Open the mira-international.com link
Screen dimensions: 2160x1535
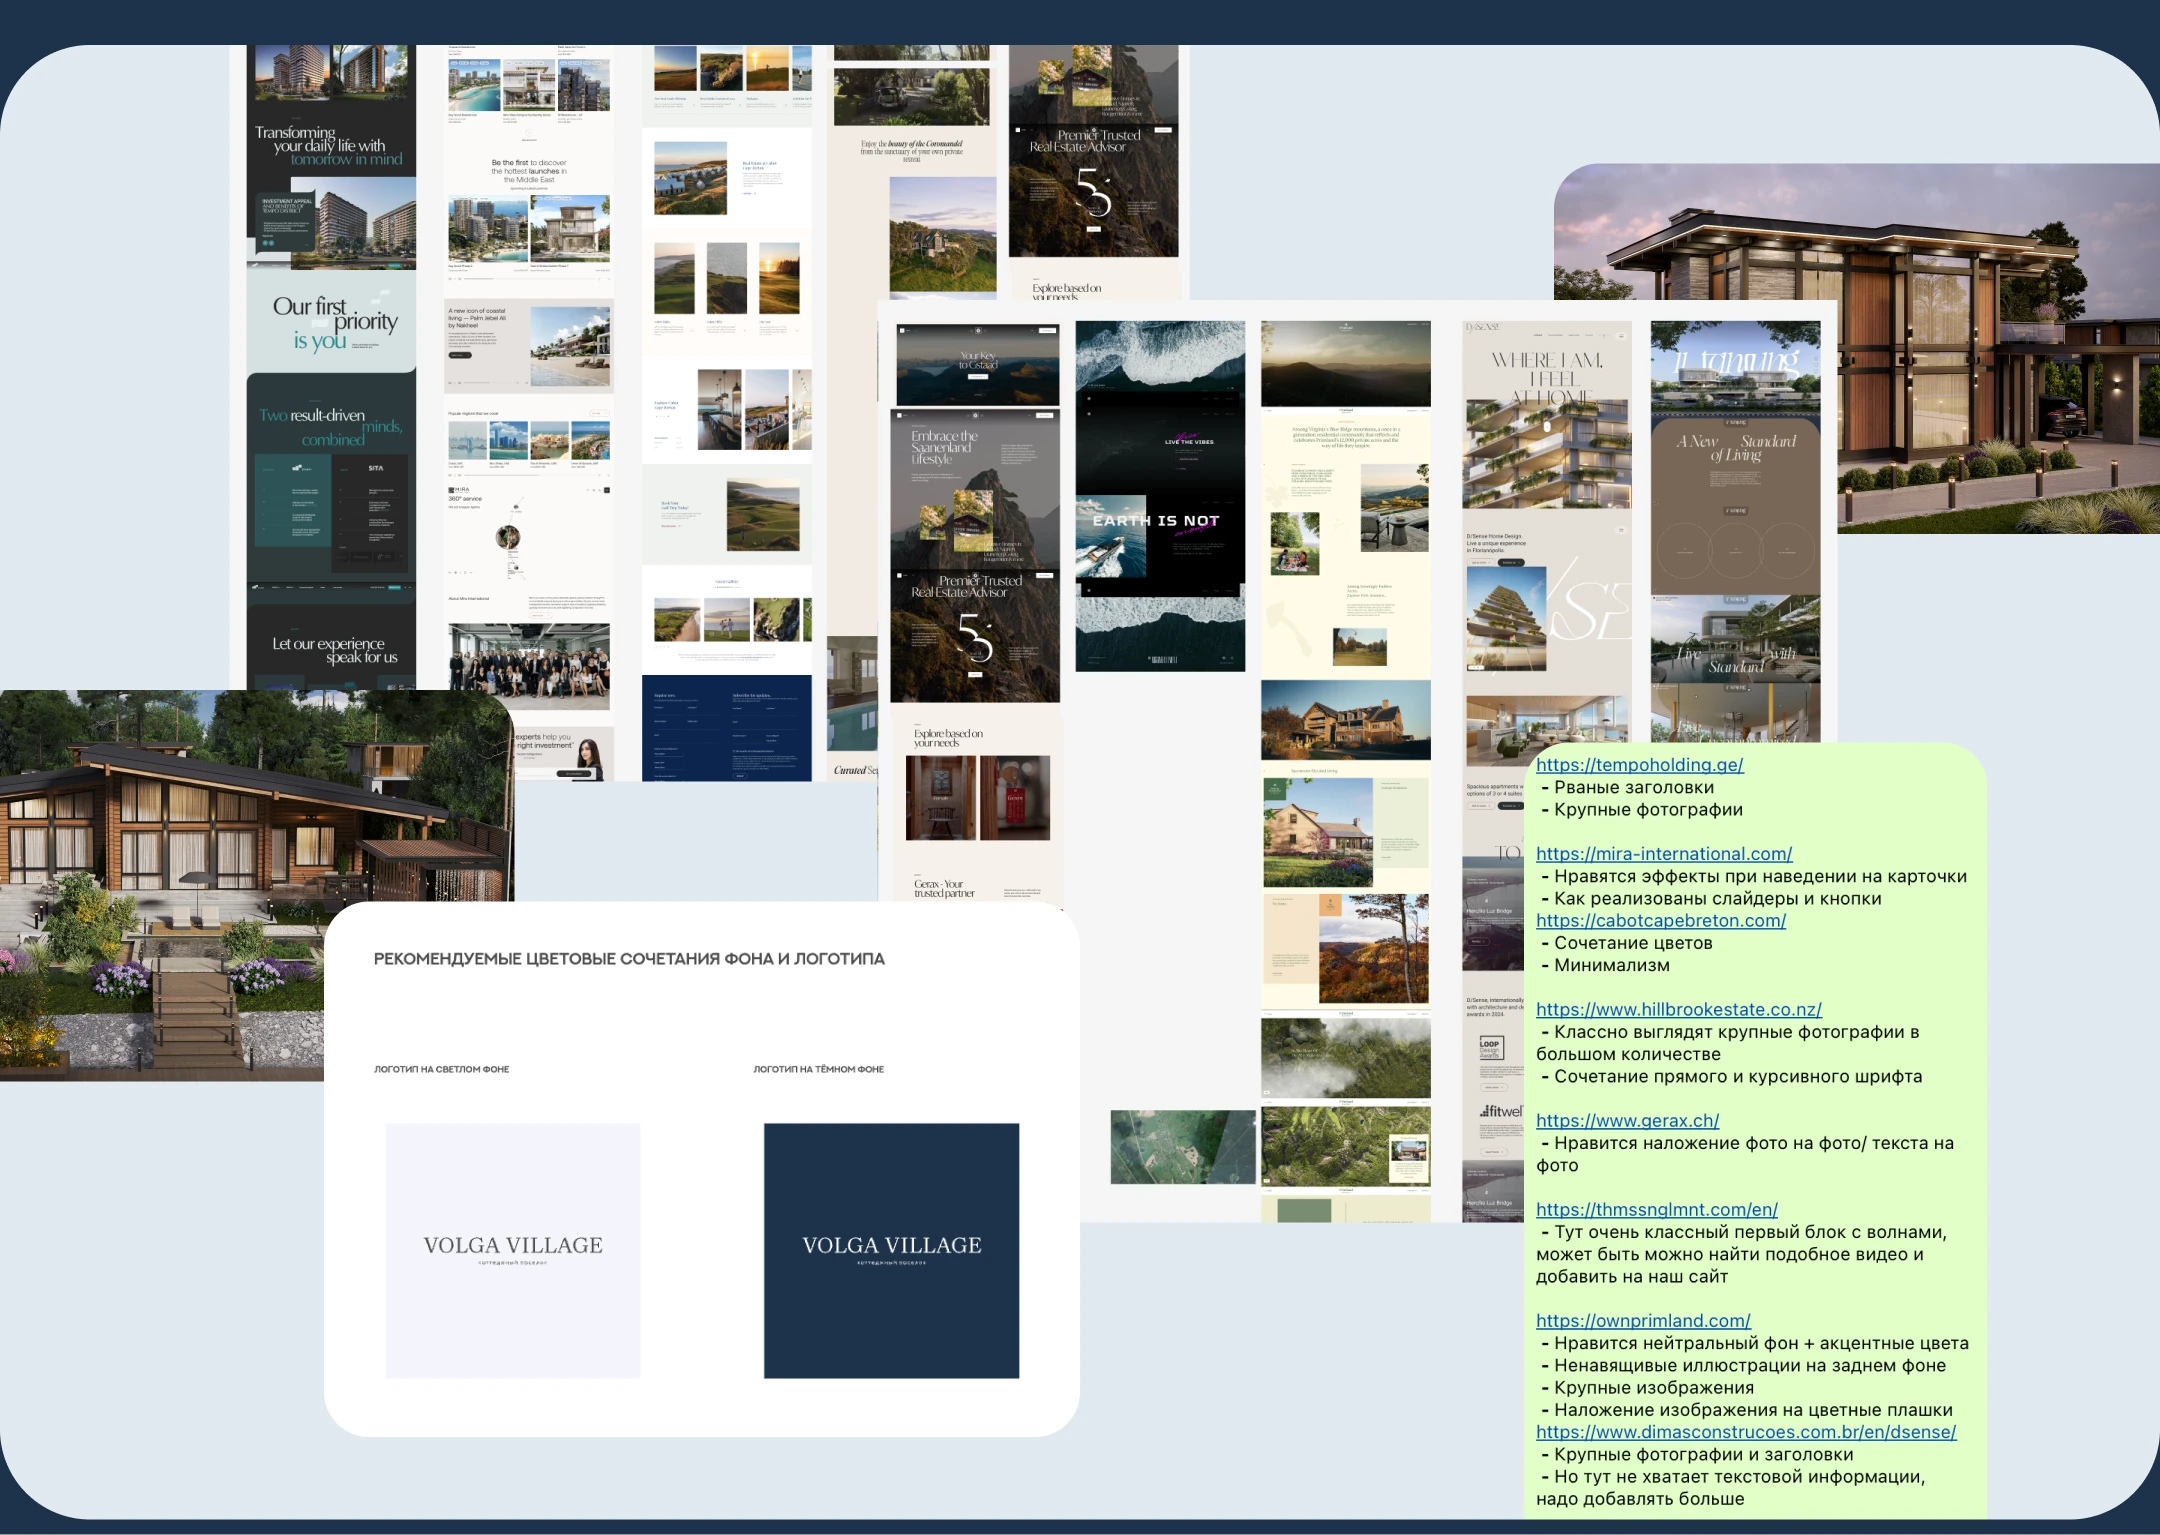1664,854
